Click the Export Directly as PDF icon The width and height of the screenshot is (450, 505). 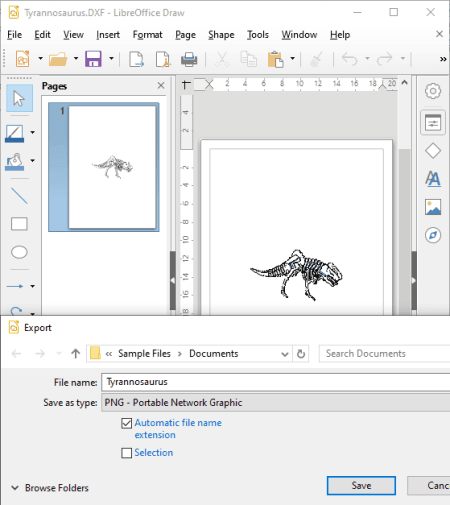163,59
